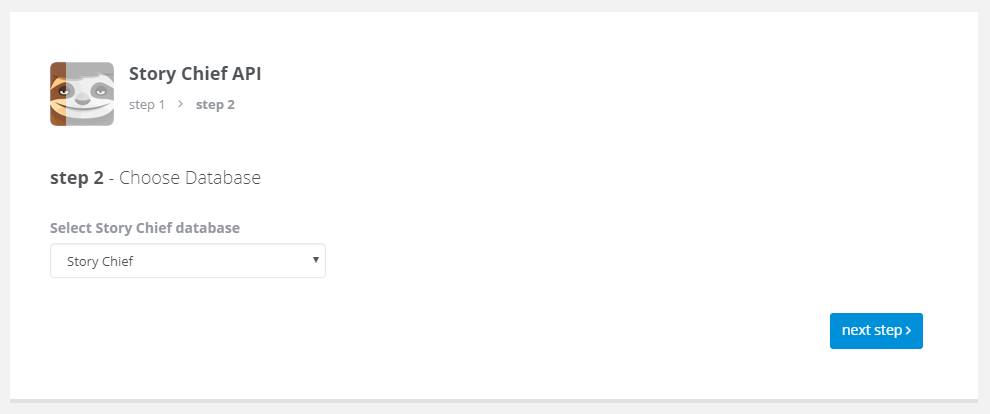Viewport: 990px width, 414px height.
Task: Click the Story Chief API title
Action: (x=195, y=74)
